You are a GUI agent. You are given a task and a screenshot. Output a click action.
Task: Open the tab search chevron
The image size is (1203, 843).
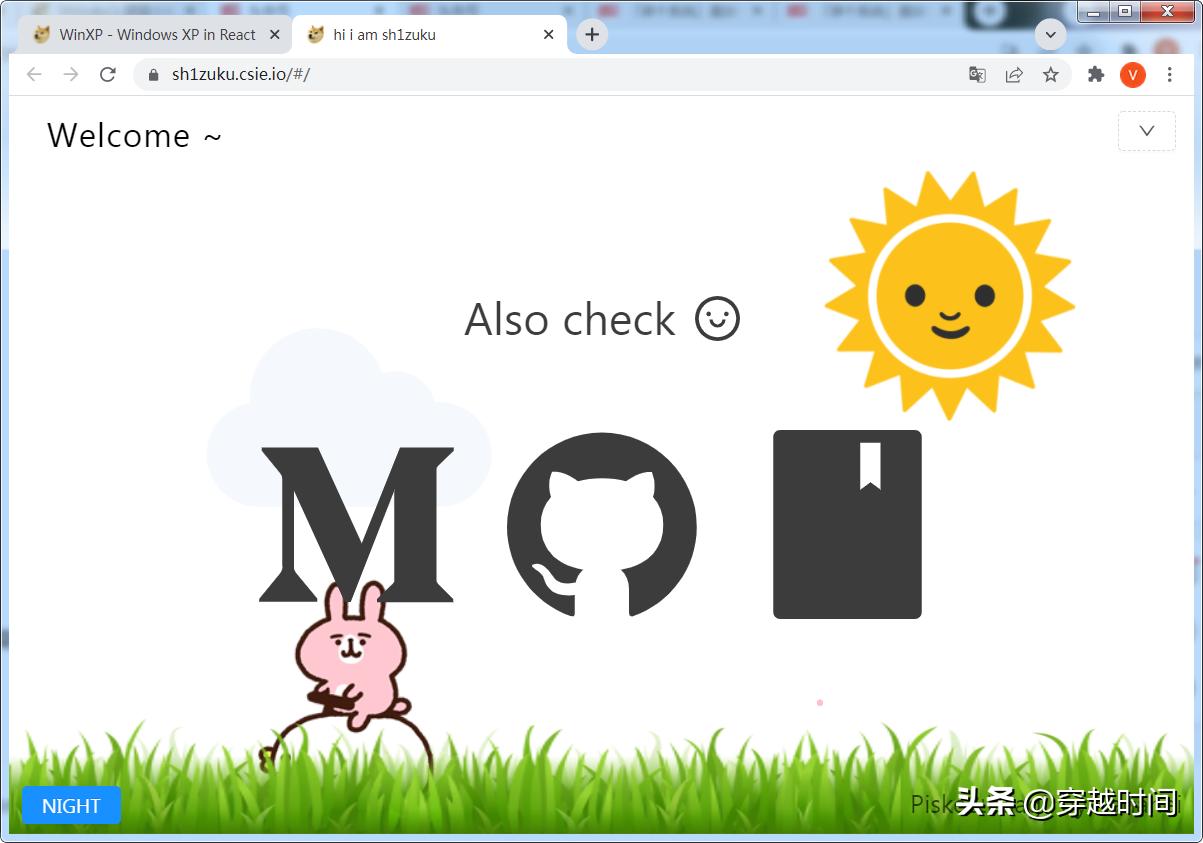(1050, 33)
